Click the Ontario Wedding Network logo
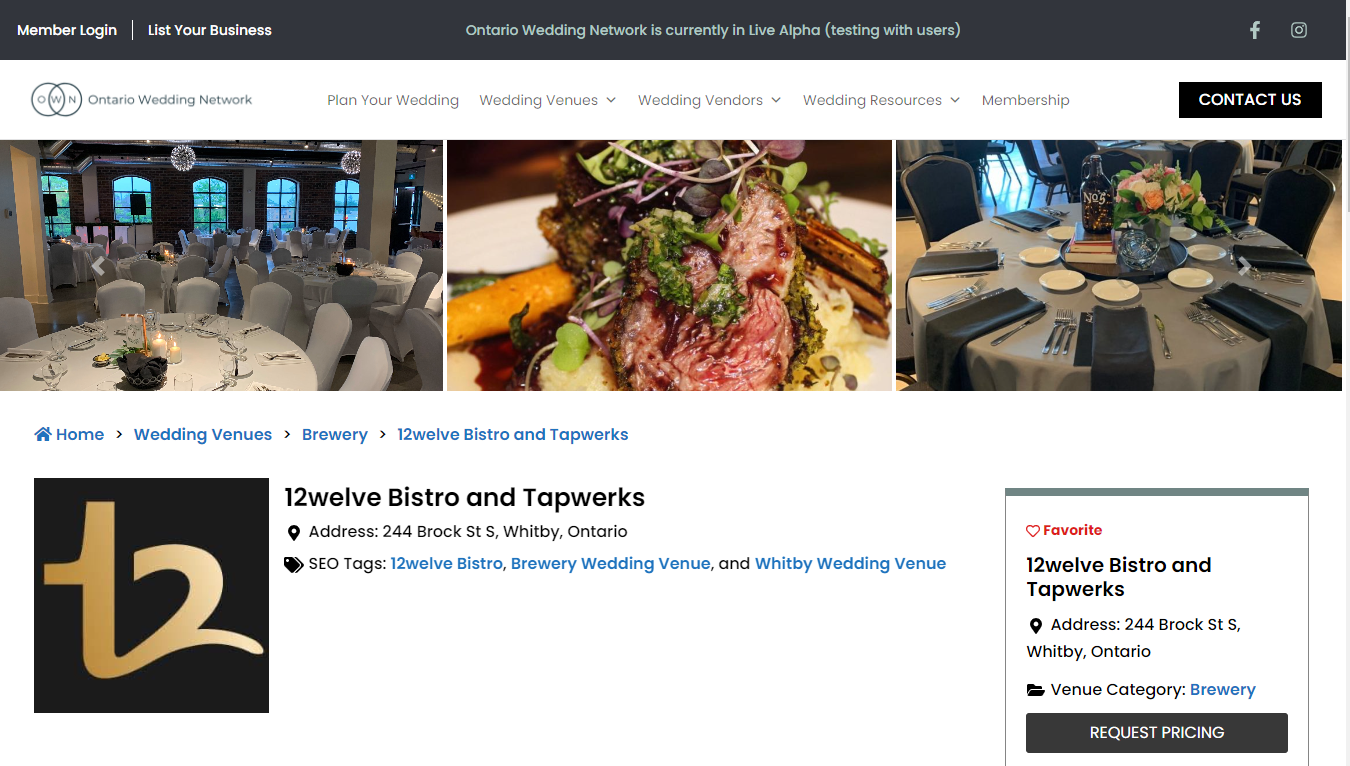1350x766 pixels. click(x=142, y=100)
